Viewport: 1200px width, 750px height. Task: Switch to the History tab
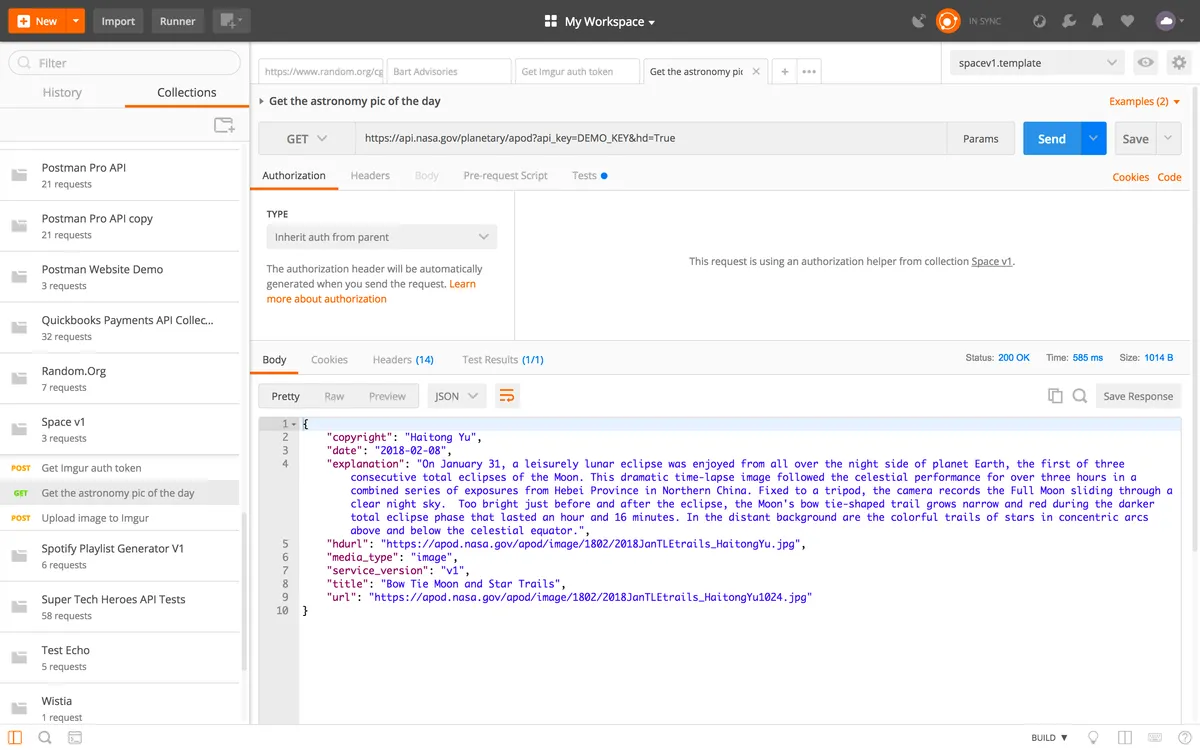(62, 92)
